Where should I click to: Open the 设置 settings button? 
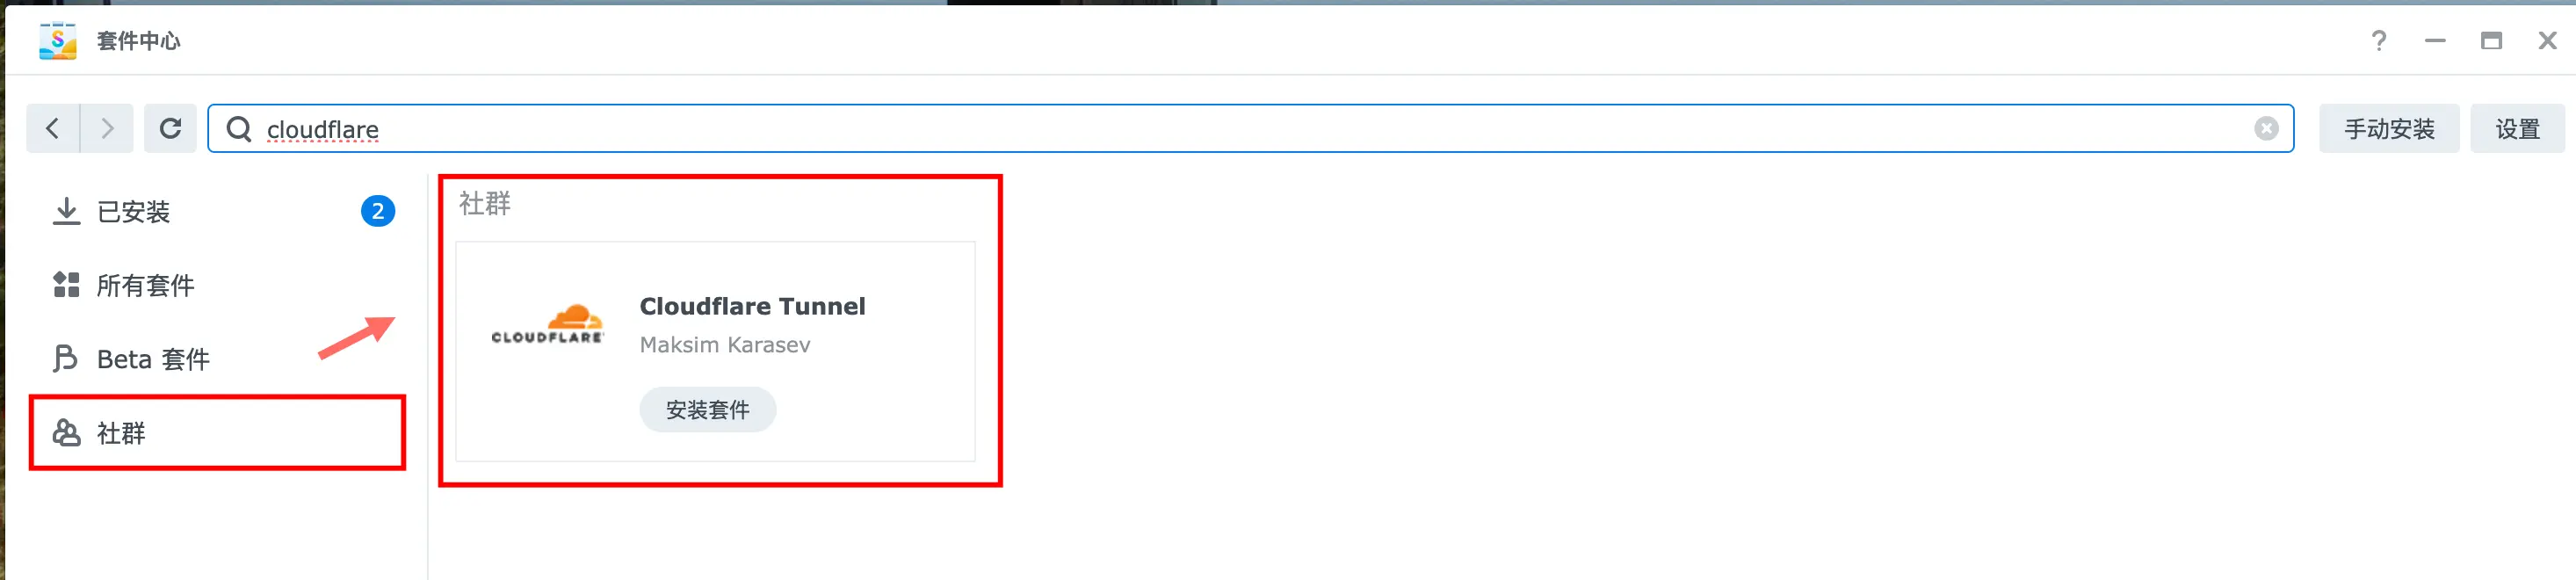click(2517, 129)
